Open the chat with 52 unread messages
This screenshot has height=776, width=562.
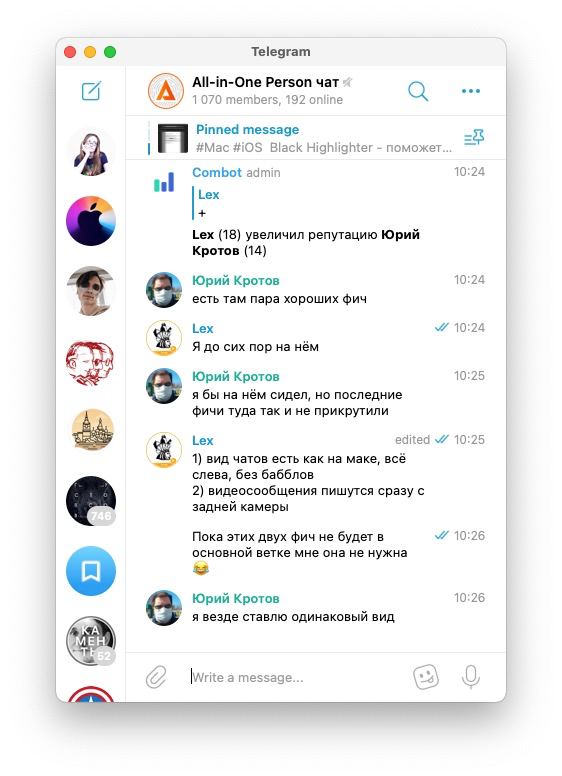tap(91, 641)
